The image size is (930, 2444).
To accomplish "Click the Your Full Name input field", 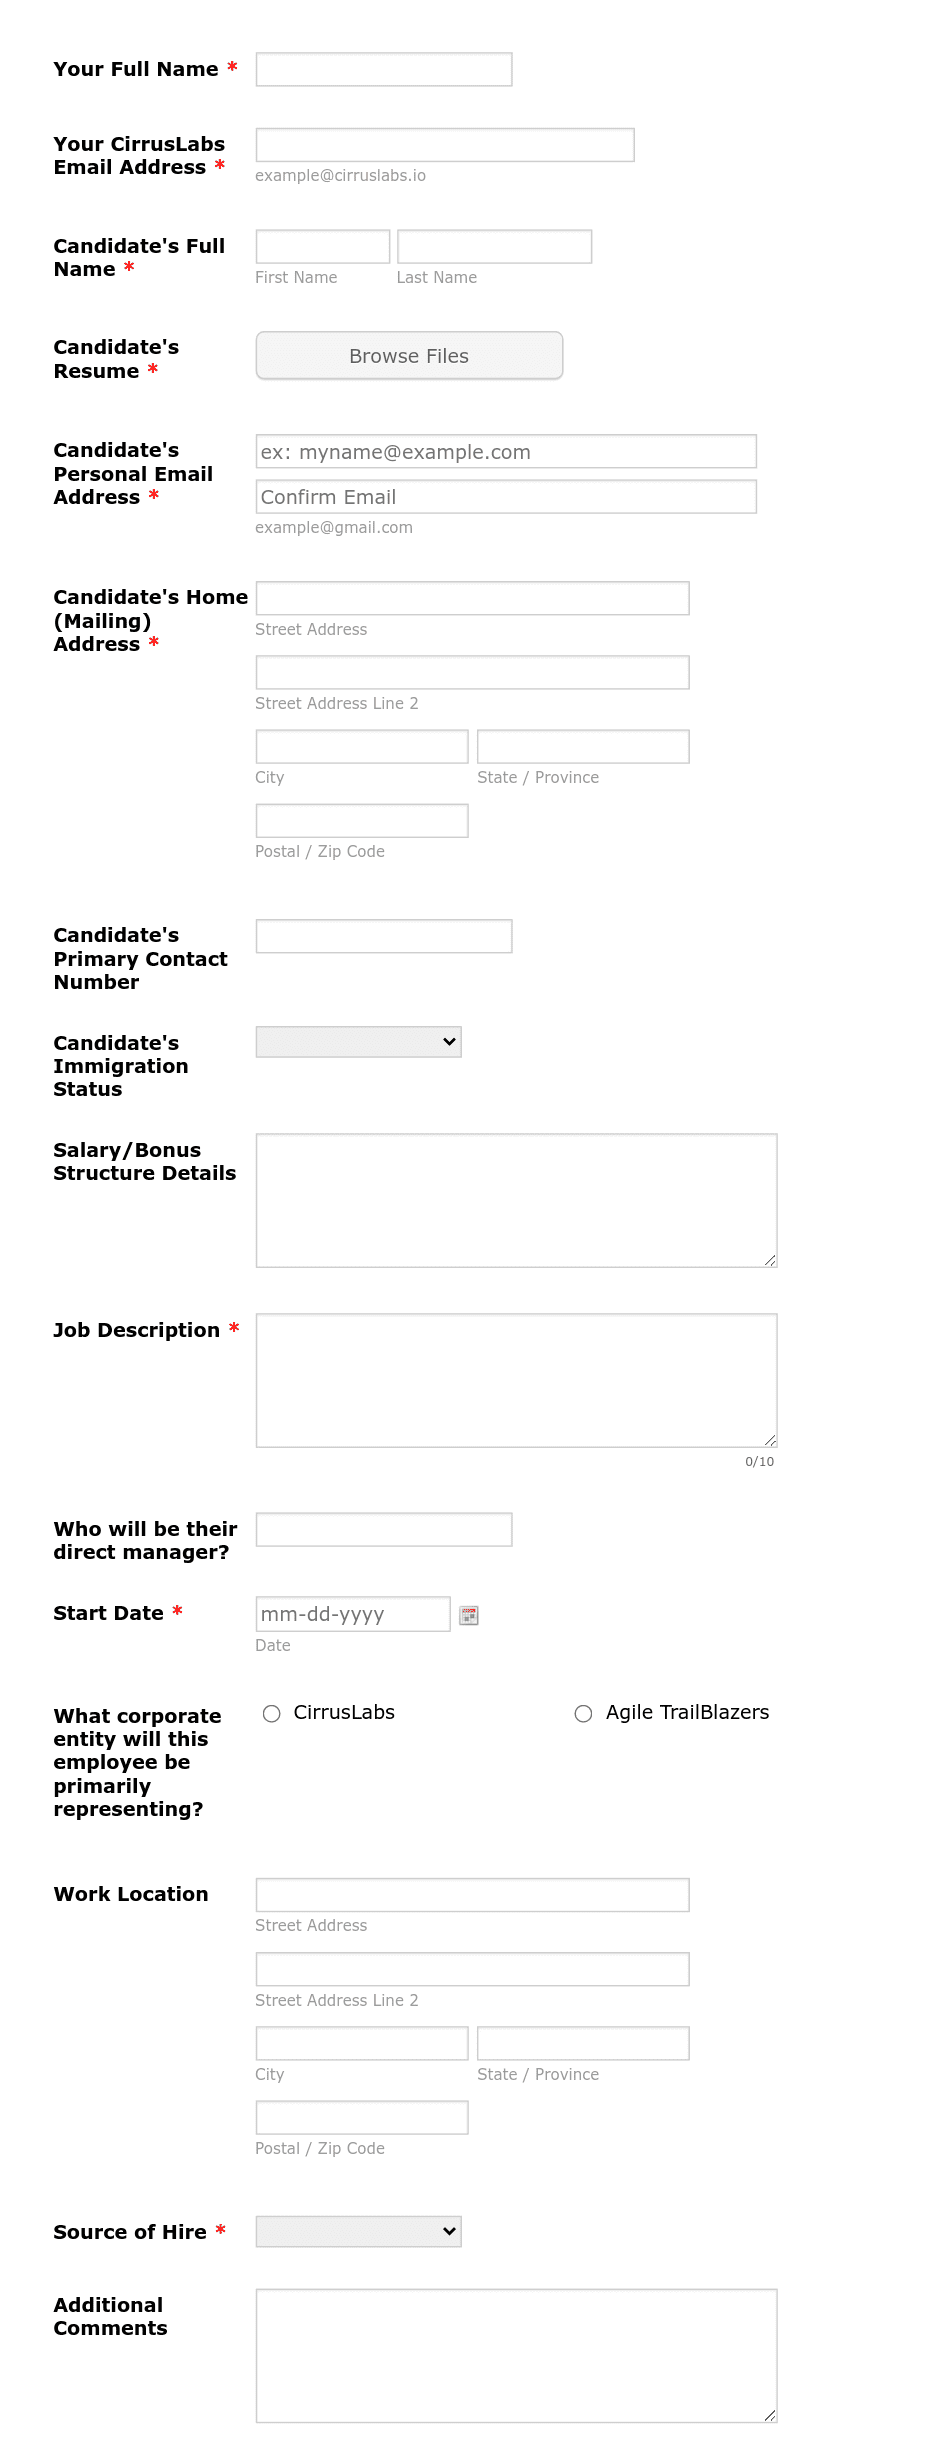I will click(383, 69).
